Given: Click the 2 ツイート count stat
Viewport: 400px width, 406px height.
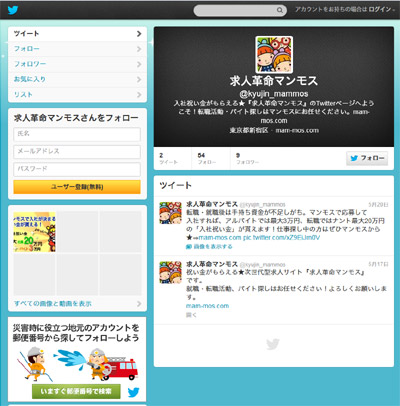Looking at the screenshot, I should pyautogui.click(x=169, y=158).
